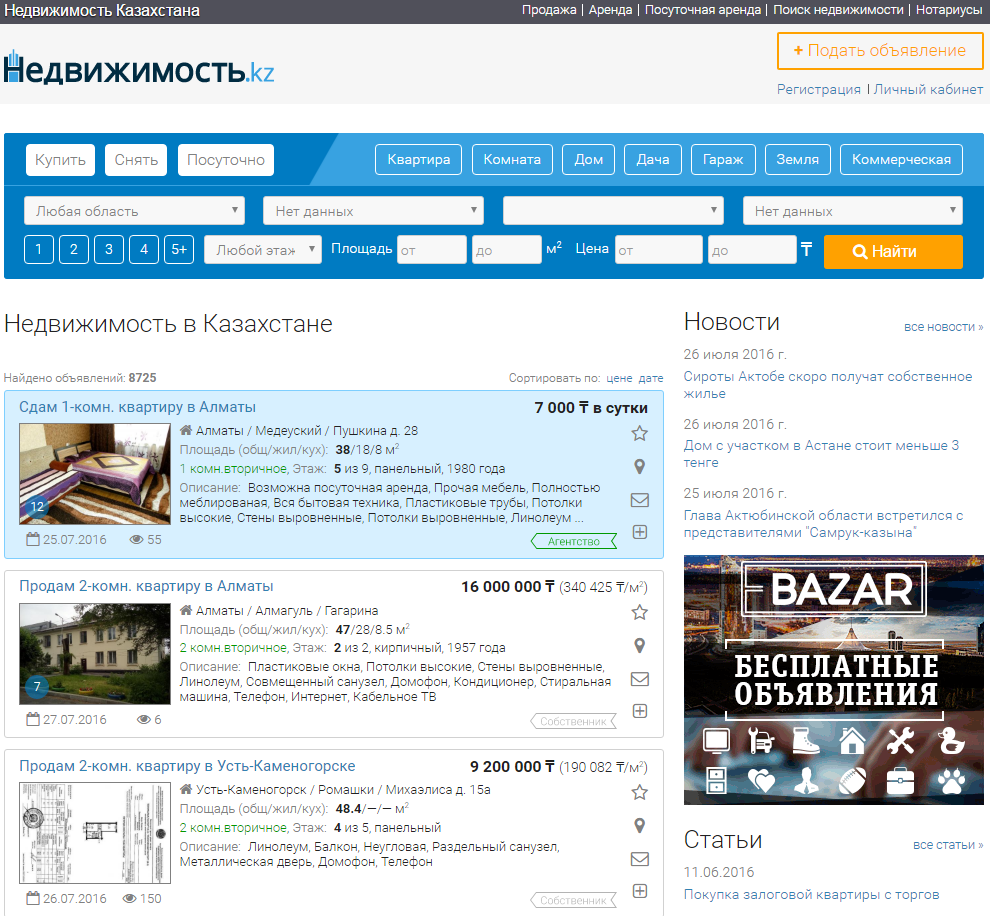990x916 pixels.
Task: Open все новости link
Action: pyautogui.click(x=943, y=327)
